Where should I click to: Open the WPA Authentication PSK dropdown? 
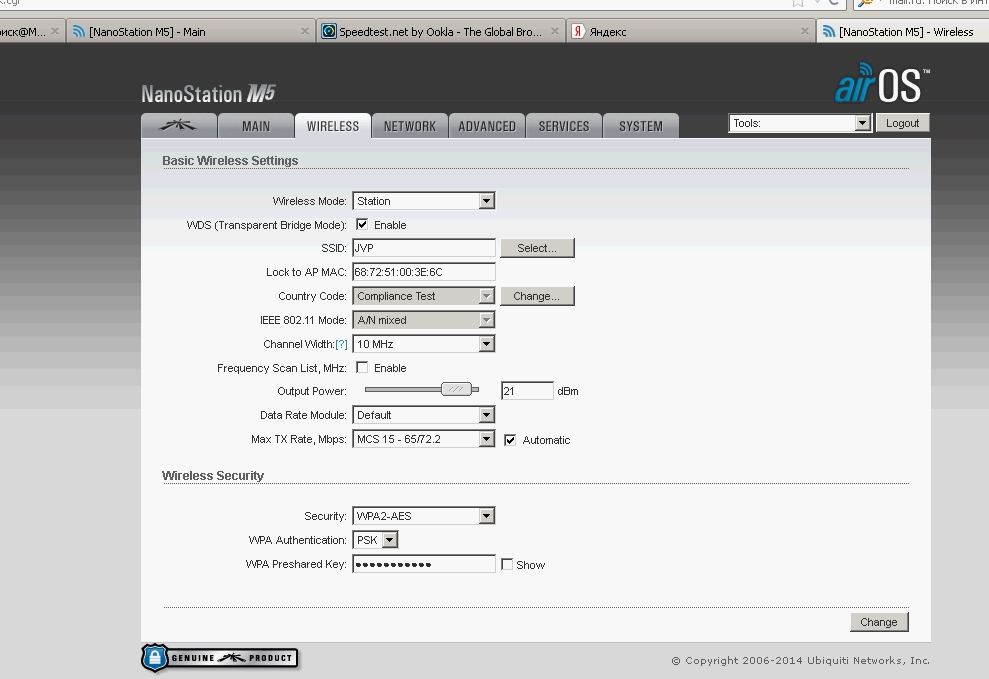click(375, 540)
